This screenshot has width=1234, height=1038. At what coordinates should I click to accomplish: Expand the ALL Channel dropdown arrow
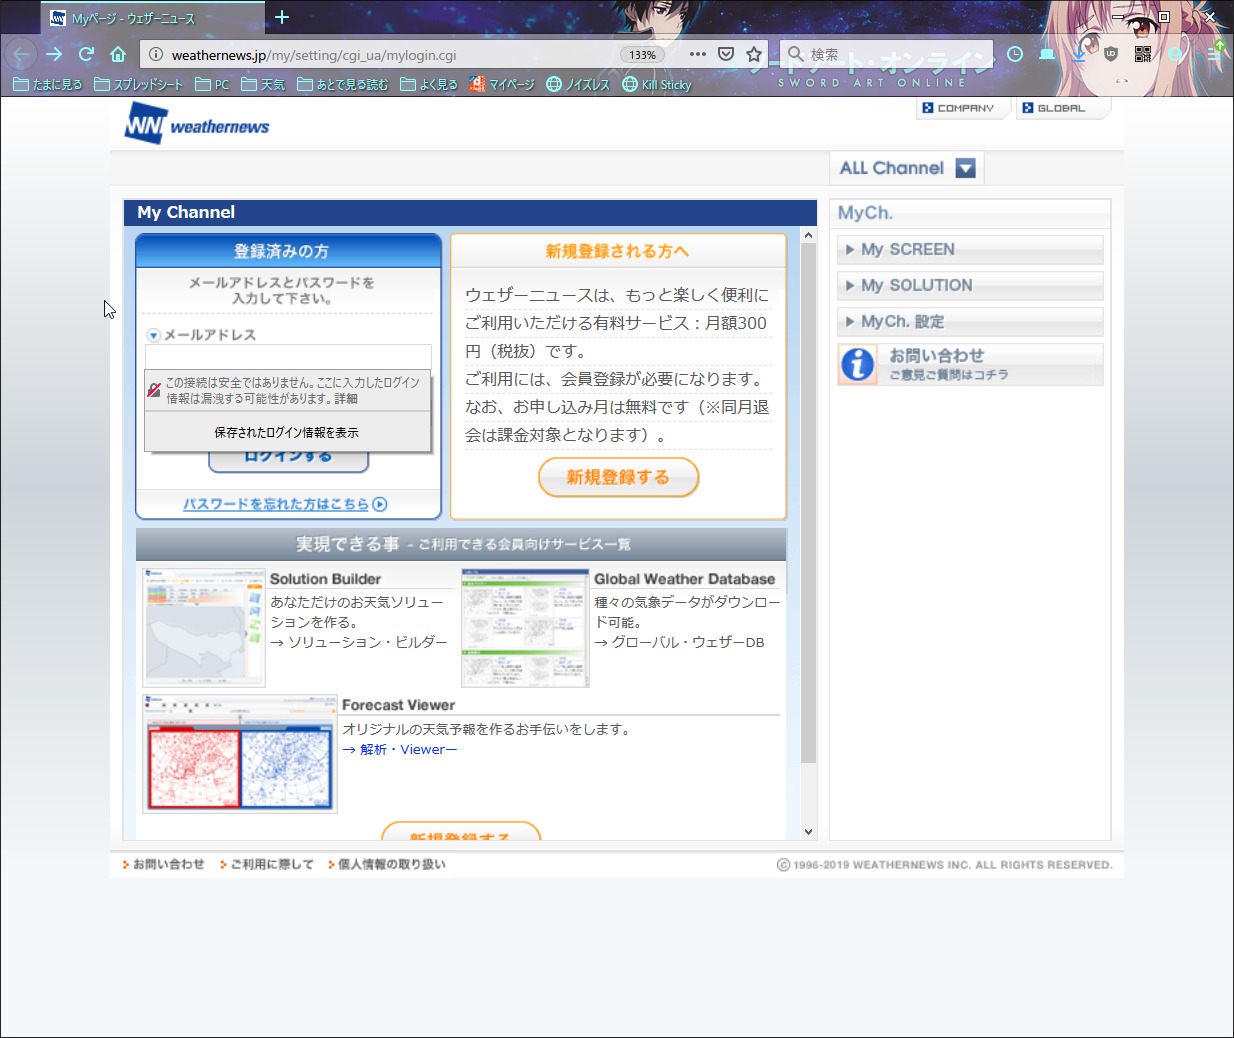coord(965,168)
